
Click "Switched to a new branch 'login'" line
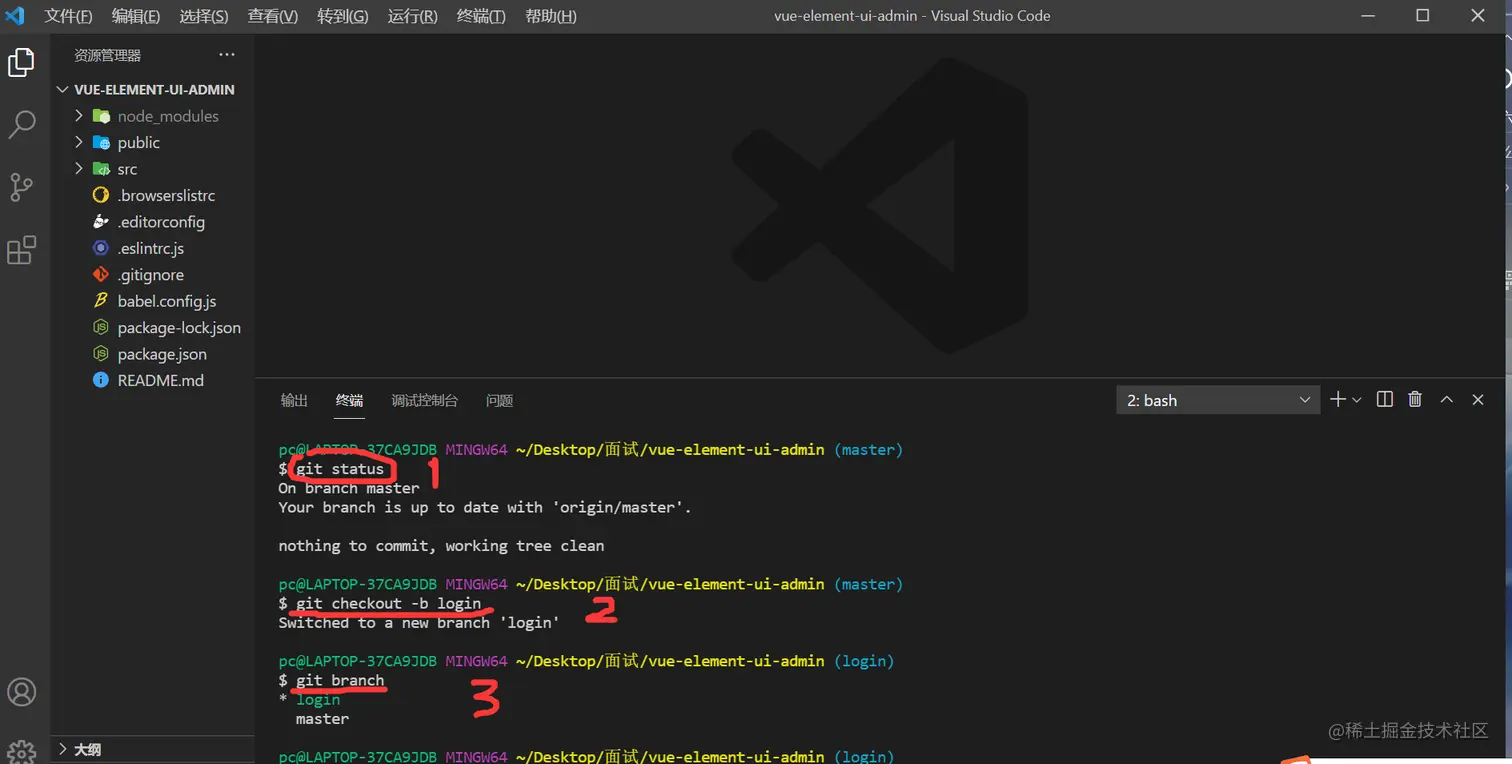point(419,623)
